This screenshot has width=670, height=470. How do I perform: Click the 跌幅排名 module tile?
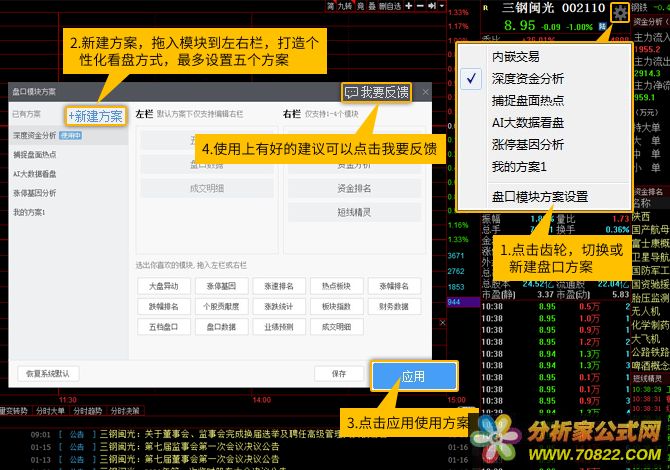coord(164,306)
